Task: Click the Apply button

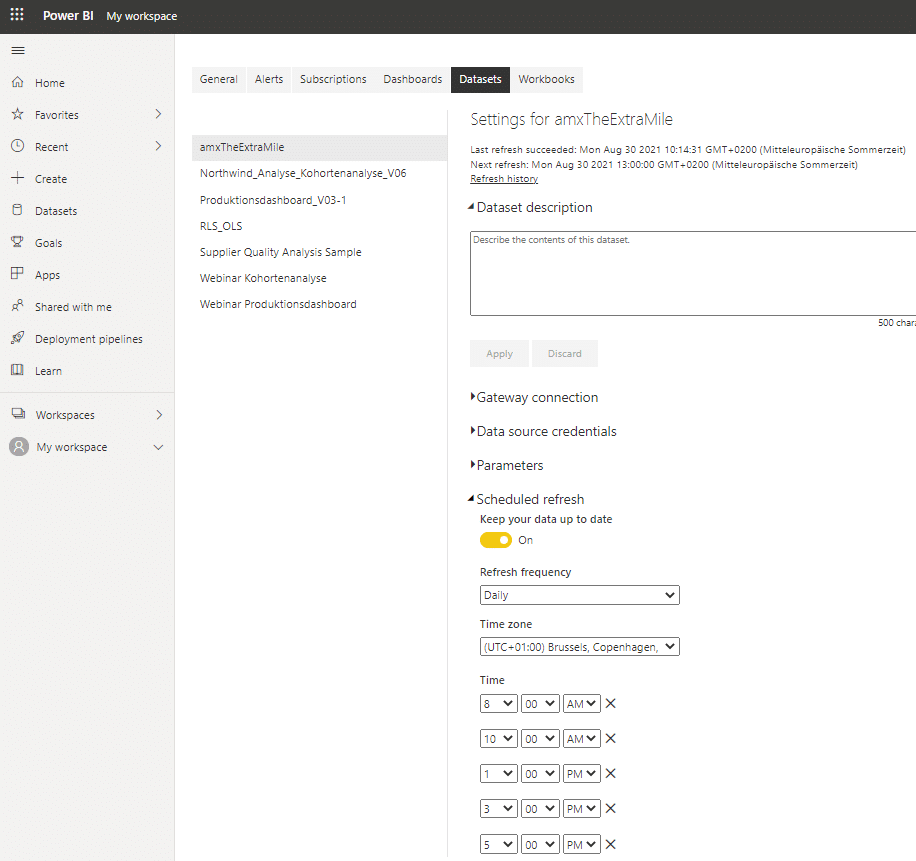Action: [499, 353]
